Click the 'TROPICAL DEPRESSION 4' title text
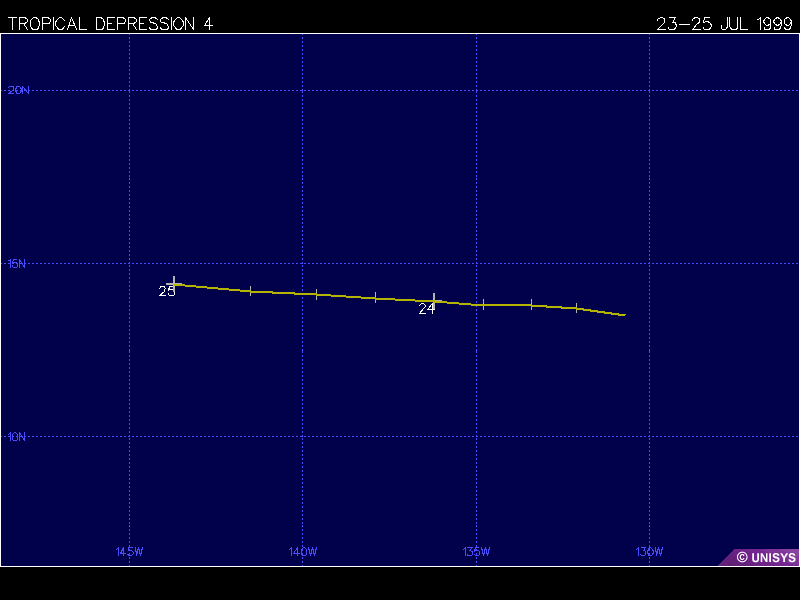 (110, 24)
